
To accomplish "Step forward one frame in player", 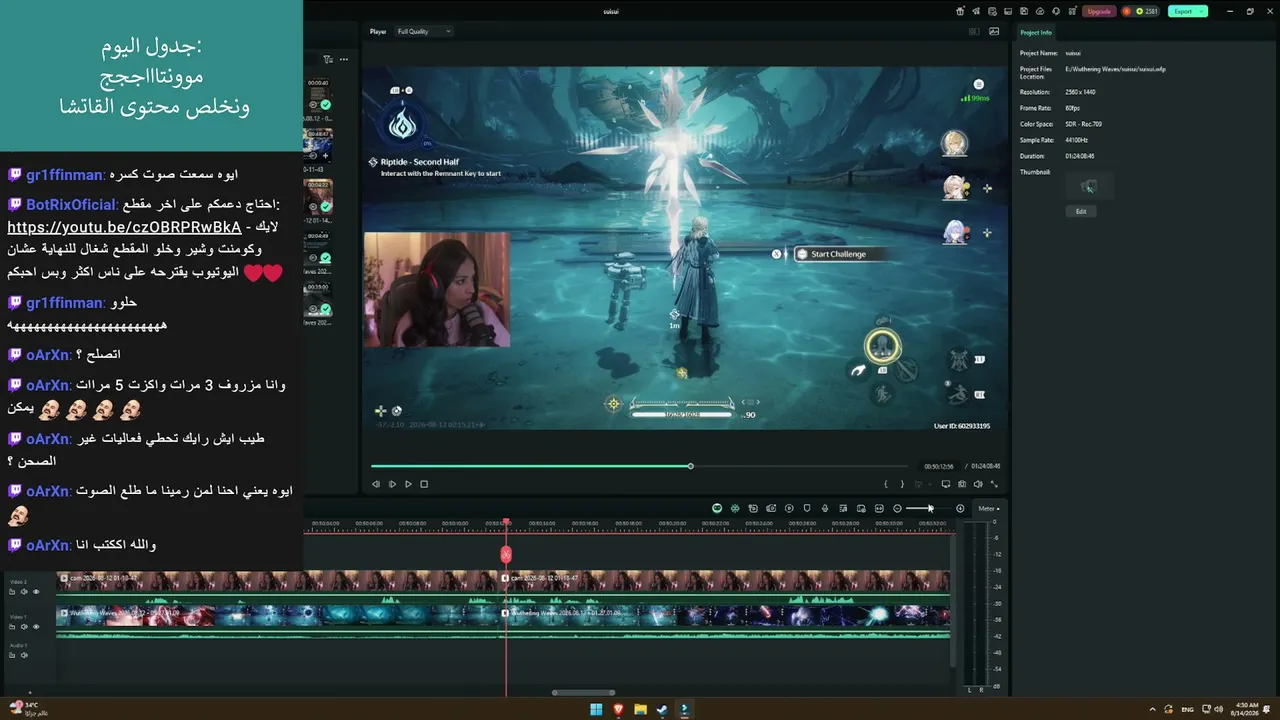I will point(392,484).
